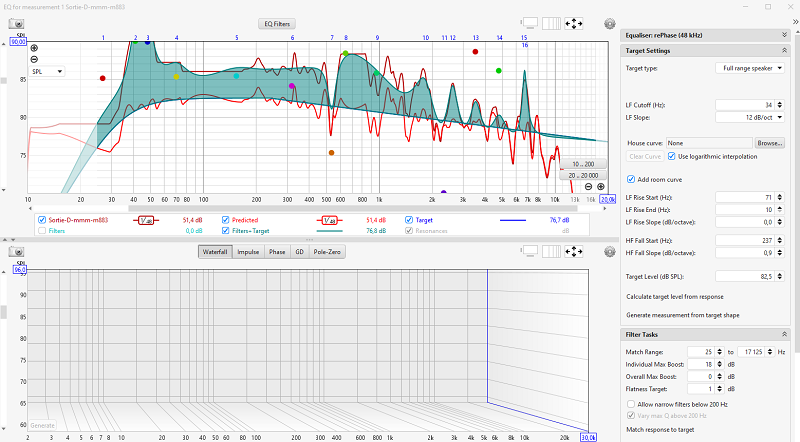Screen dimensions: 800x442
Task: Click Generate measurement from target shape
Action: (683, 315)
